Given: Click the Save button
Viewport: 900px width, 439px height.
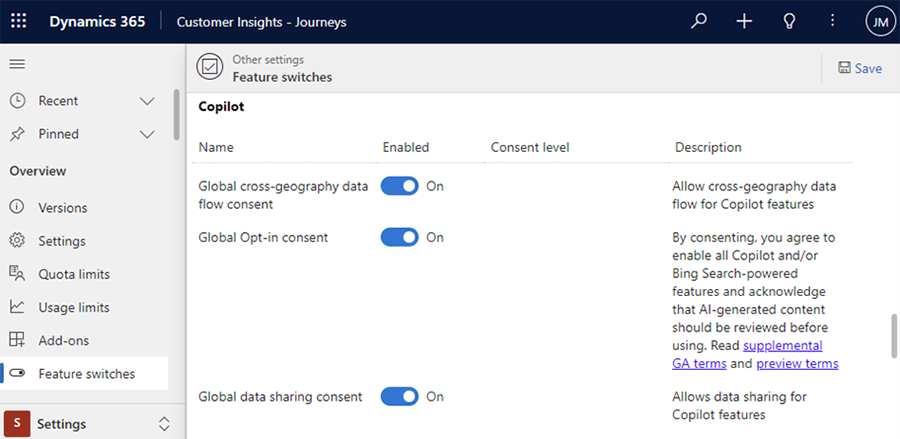Looking at the screenshot, I should (x=860, y=68).
